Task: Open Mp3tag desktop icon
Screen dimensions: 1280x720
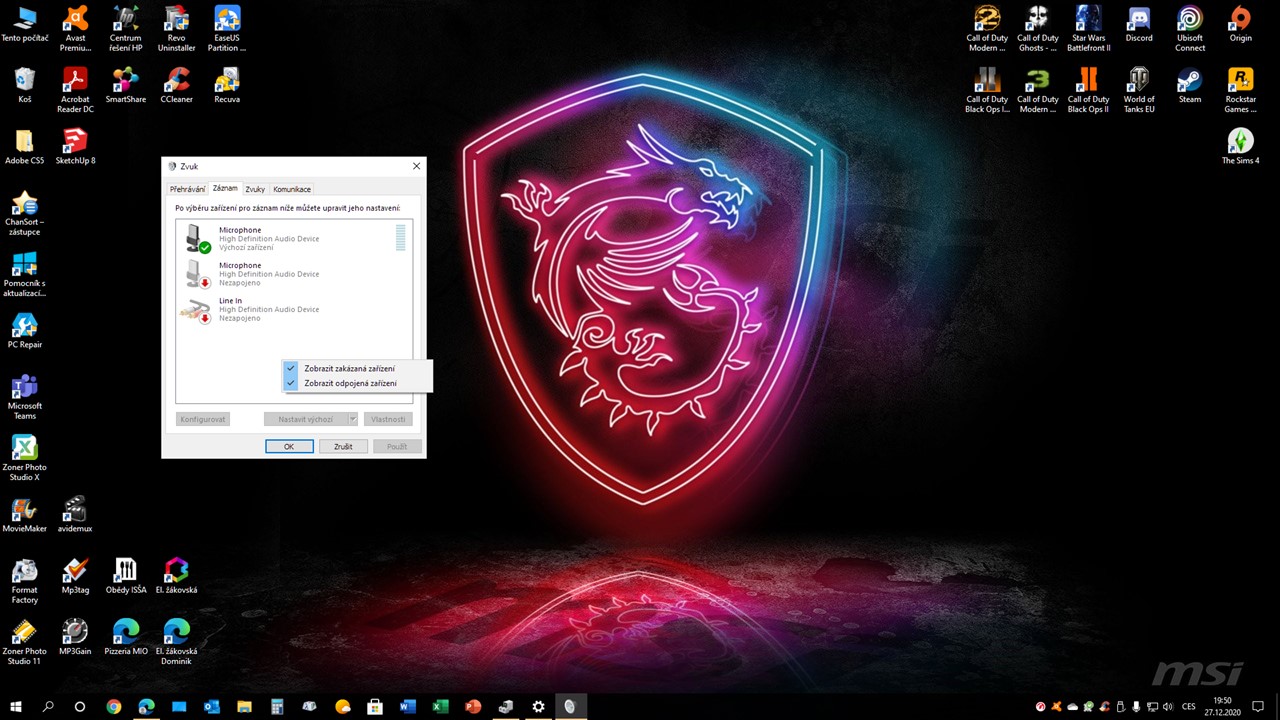Action: 75,576
